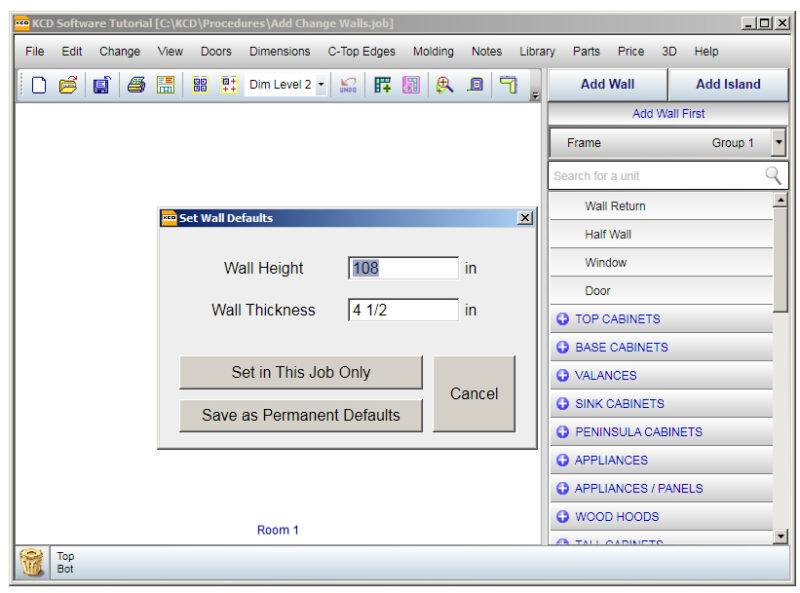The width and height of the screenshot is (800, 593).
Task: Click the Undo icon in toolbar
Action: coord(348,86)
